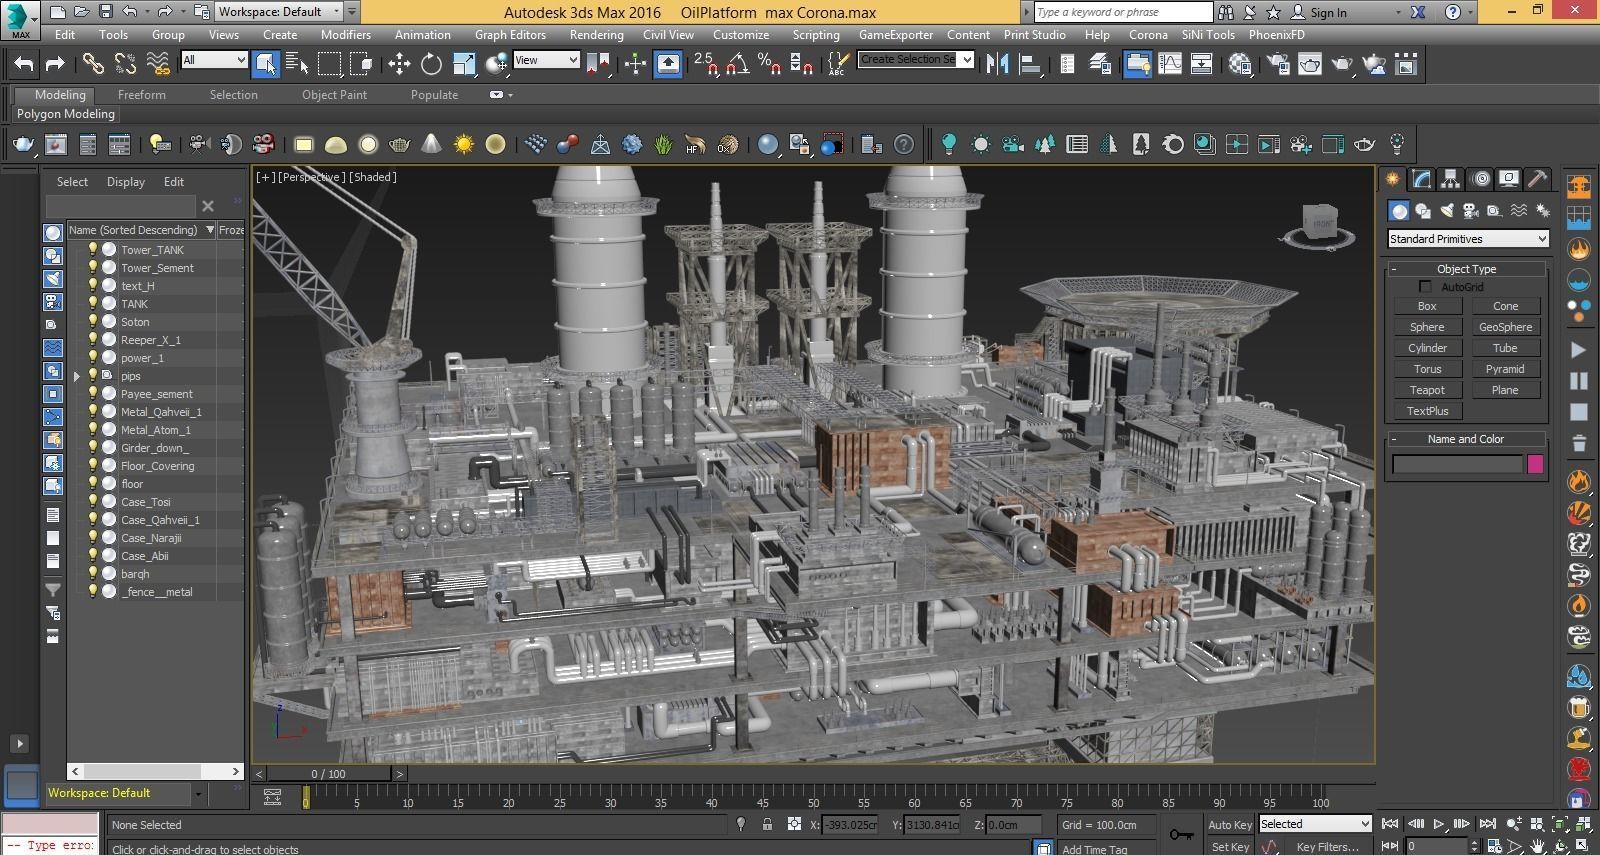Click the Mirror tool icon
The height and width of the screenshot is (855, 1600).
click(x=997, y=65)
